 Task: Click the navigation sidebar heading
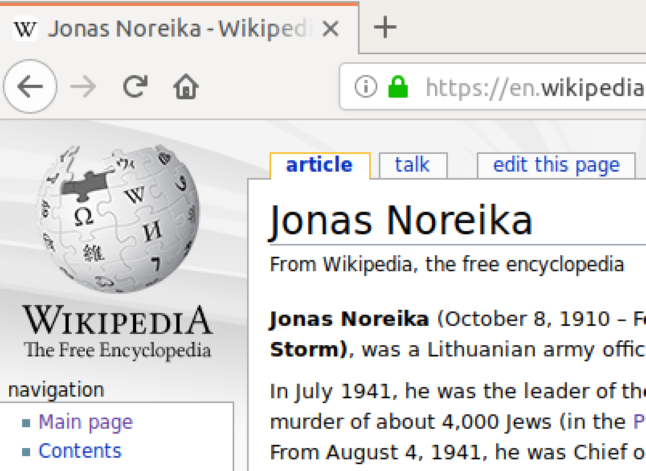click(x=56, y=390)
